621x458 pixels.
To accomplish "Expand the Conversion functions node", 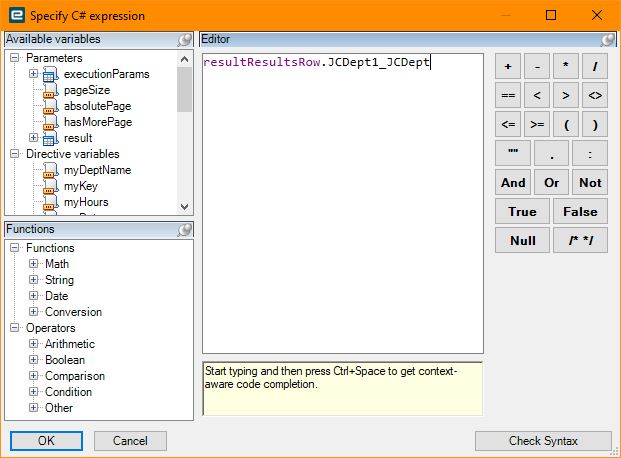I will click(34, 311).
